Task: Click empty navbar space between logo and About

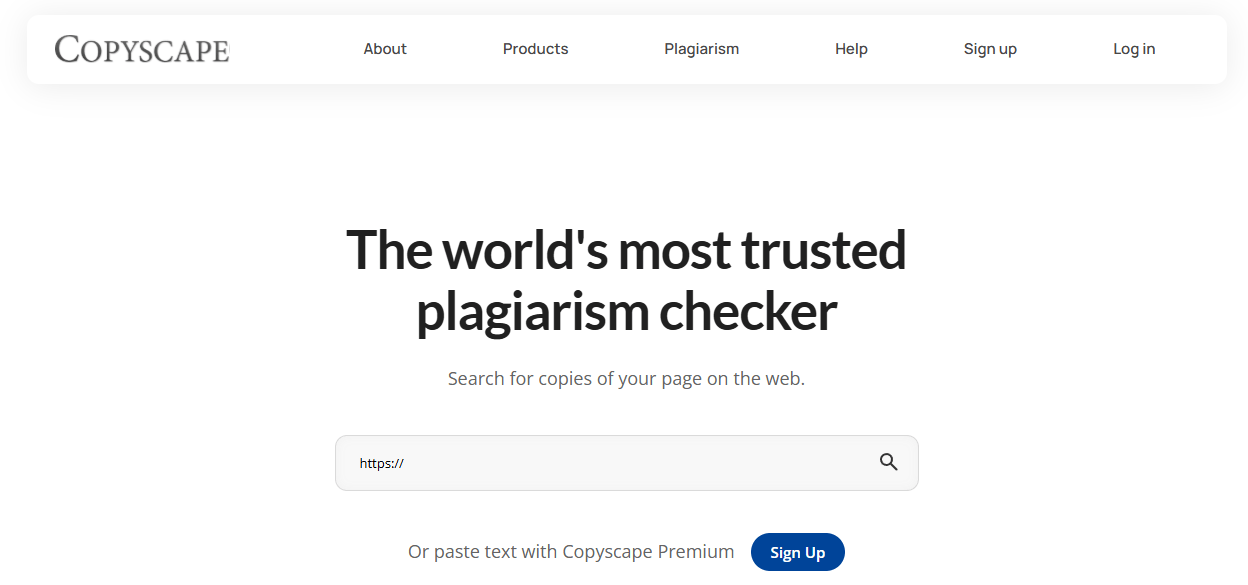Action: [296, 49]
